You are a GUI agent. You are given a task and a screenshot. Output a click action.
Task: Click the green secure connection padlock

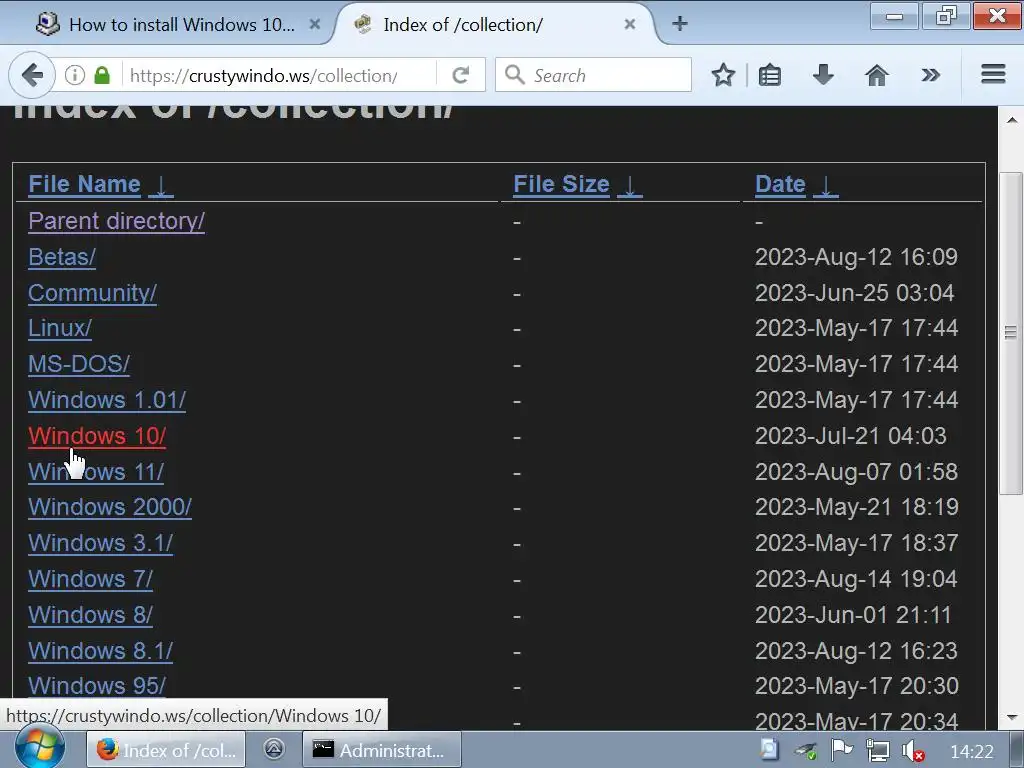click(102, 75)
